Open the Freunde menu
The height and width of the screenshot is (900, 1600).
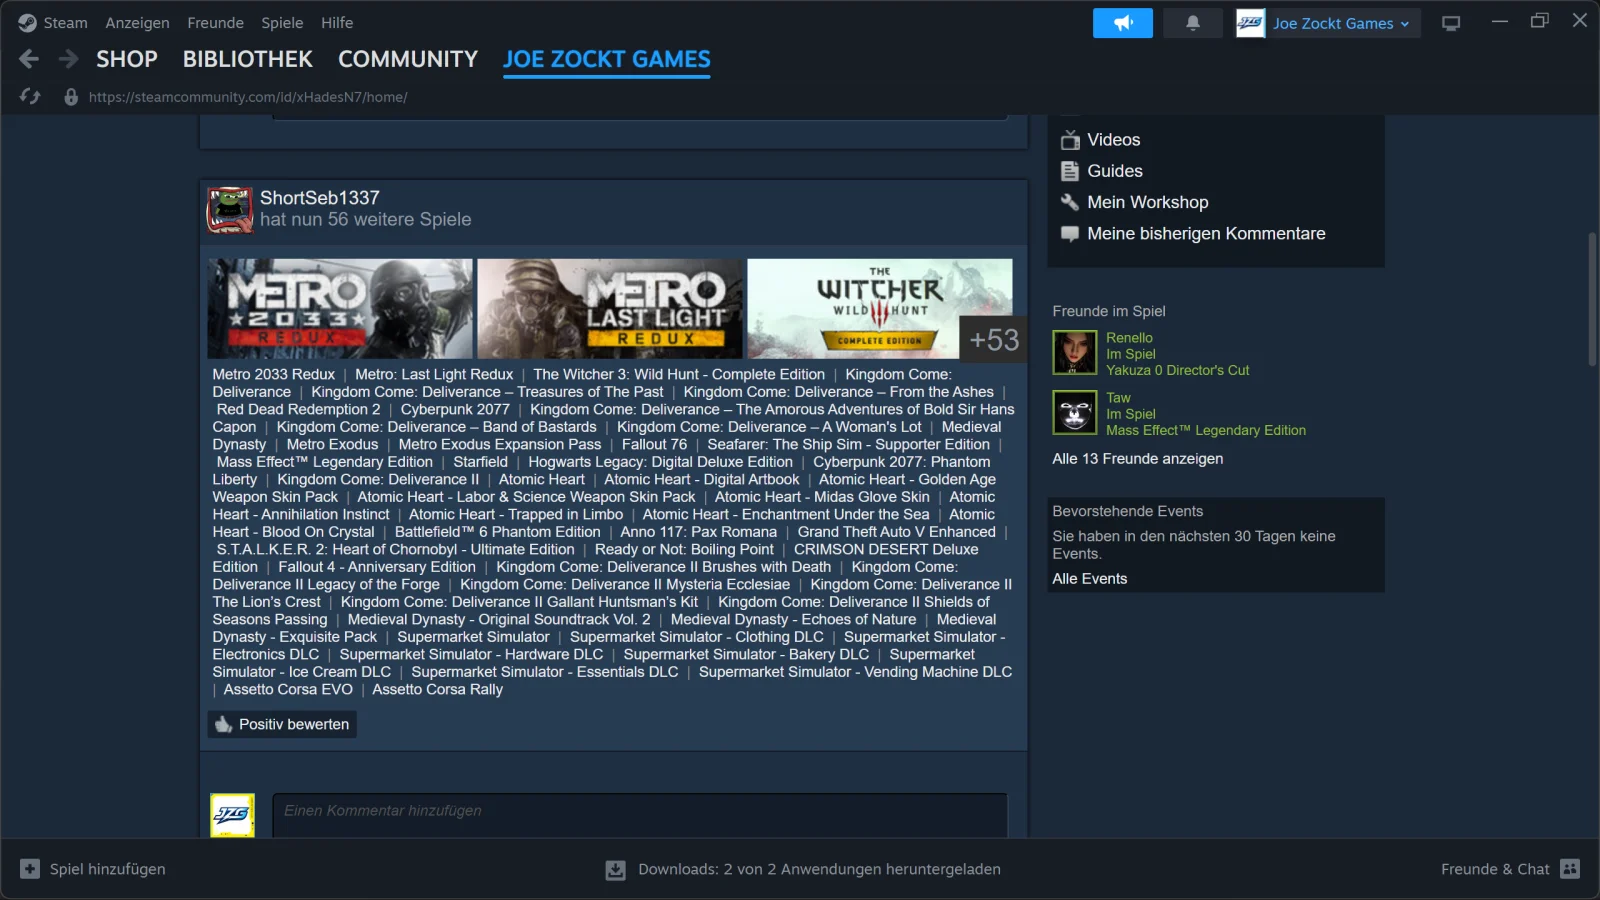point(215,22)
